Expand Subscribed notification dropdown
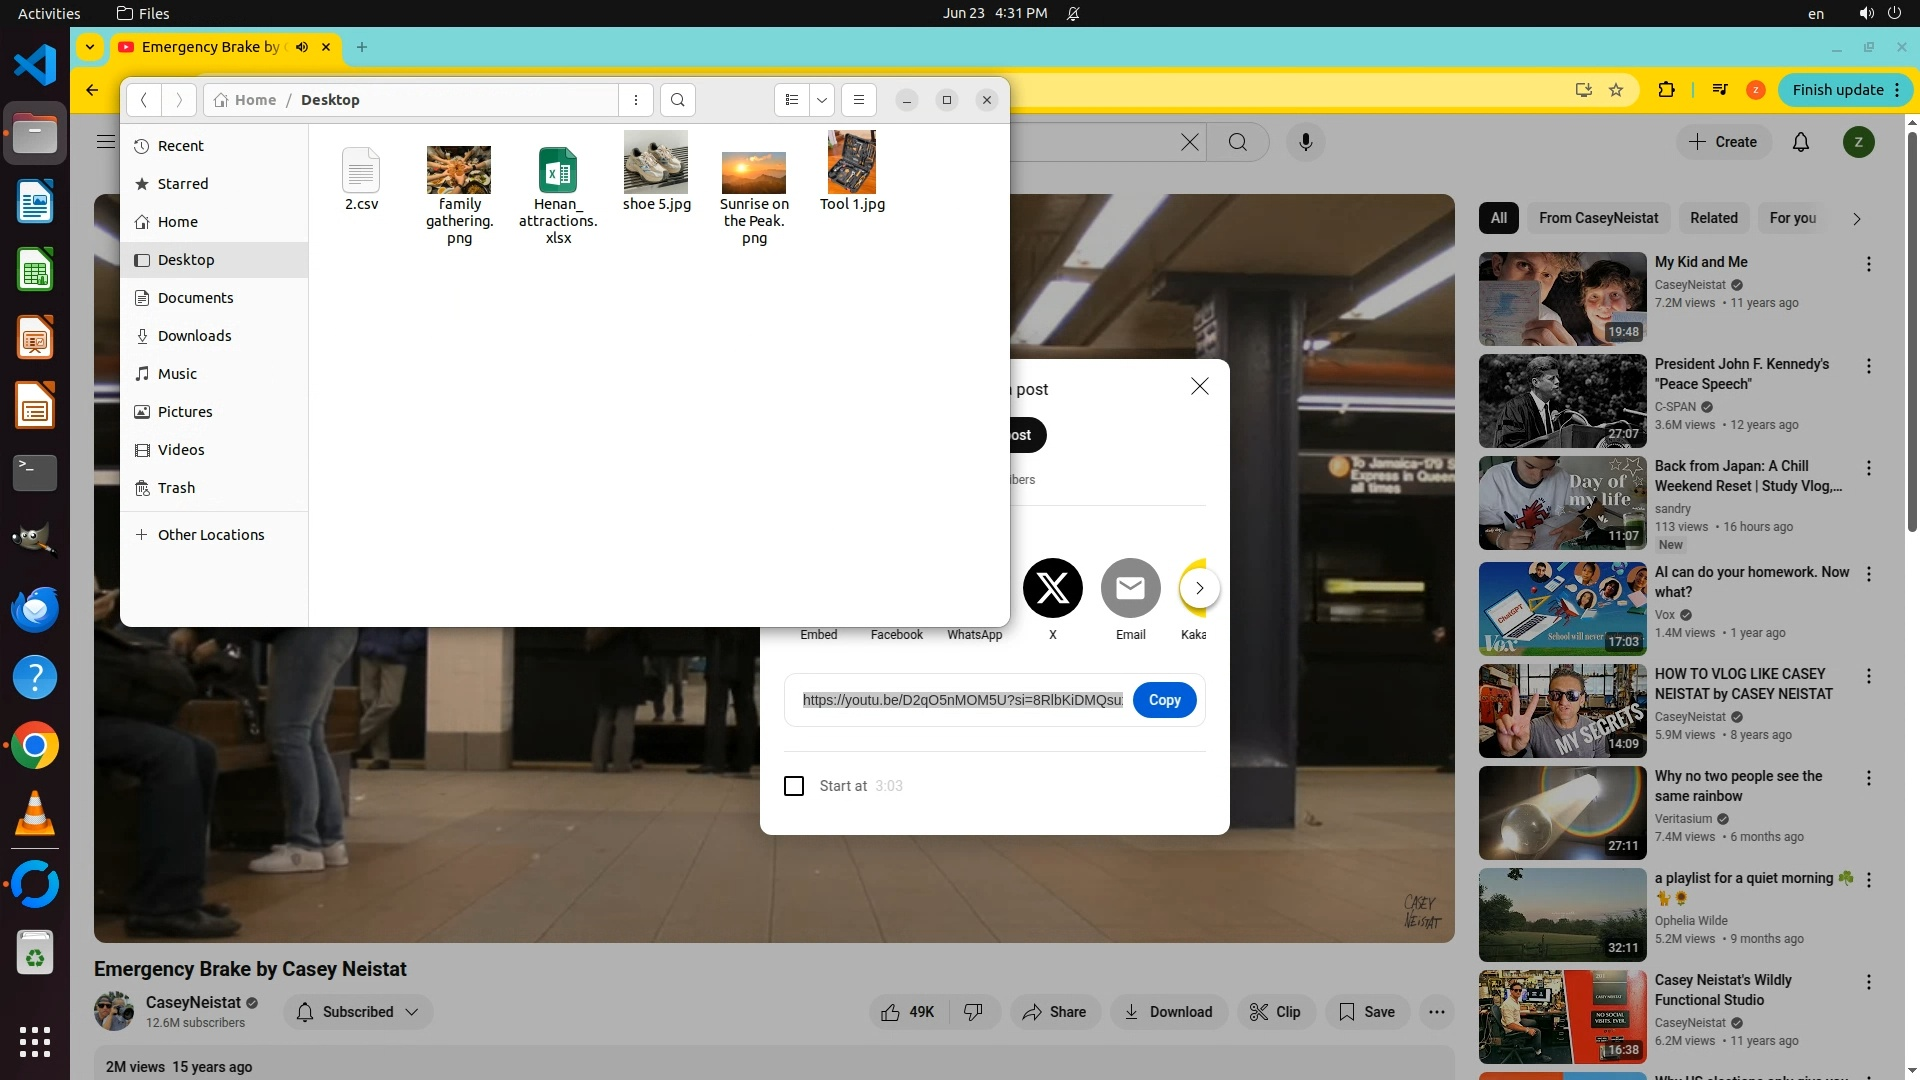This screenshot has height=1080, width=1920. pos(411,1012)
